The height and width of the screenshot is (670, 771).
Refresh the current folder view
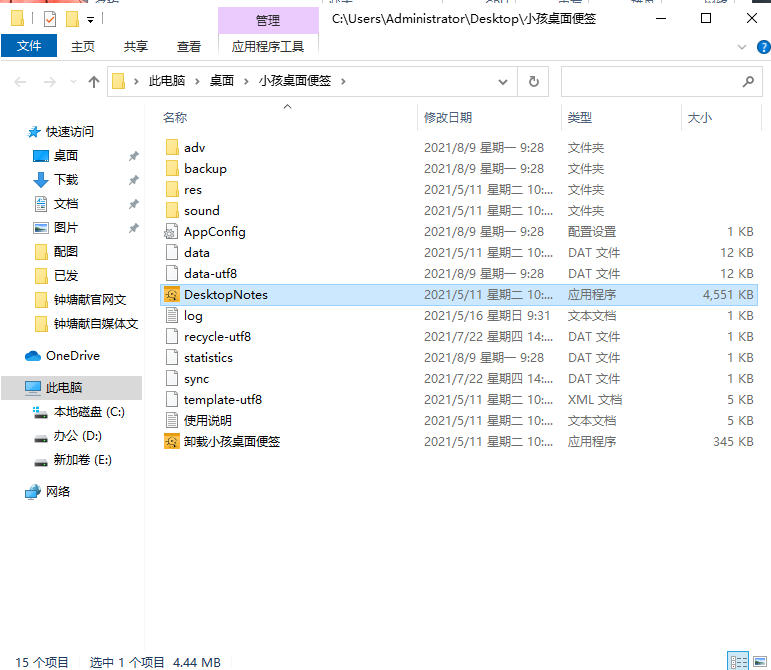coord(534,82)
